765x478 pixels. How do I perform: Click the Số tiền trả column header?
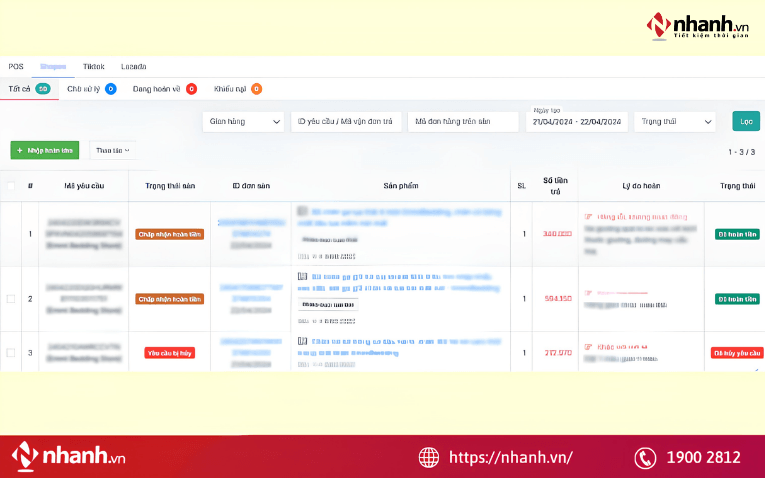(x=555, y=186)
